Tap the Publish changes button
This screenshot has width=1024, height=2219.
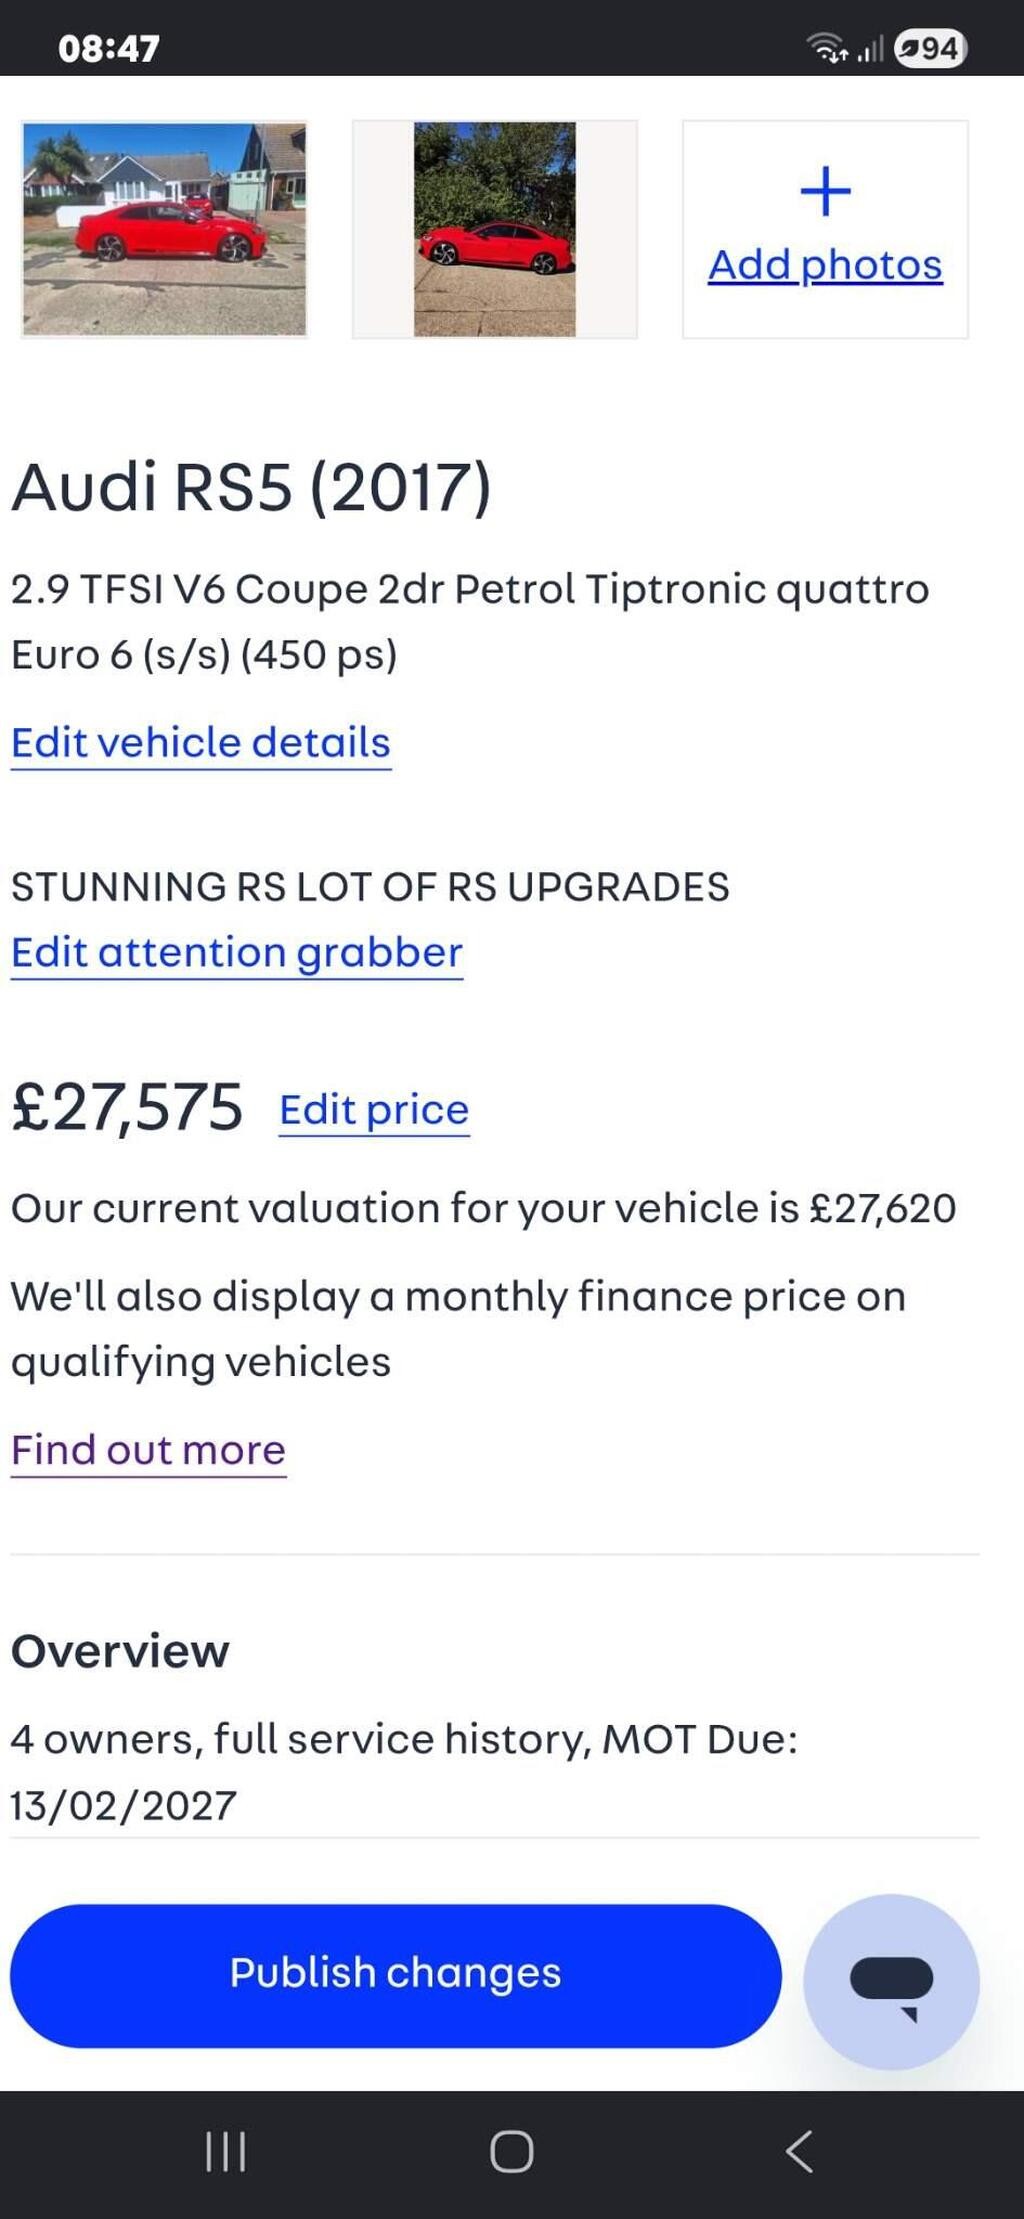point(396,1975)
